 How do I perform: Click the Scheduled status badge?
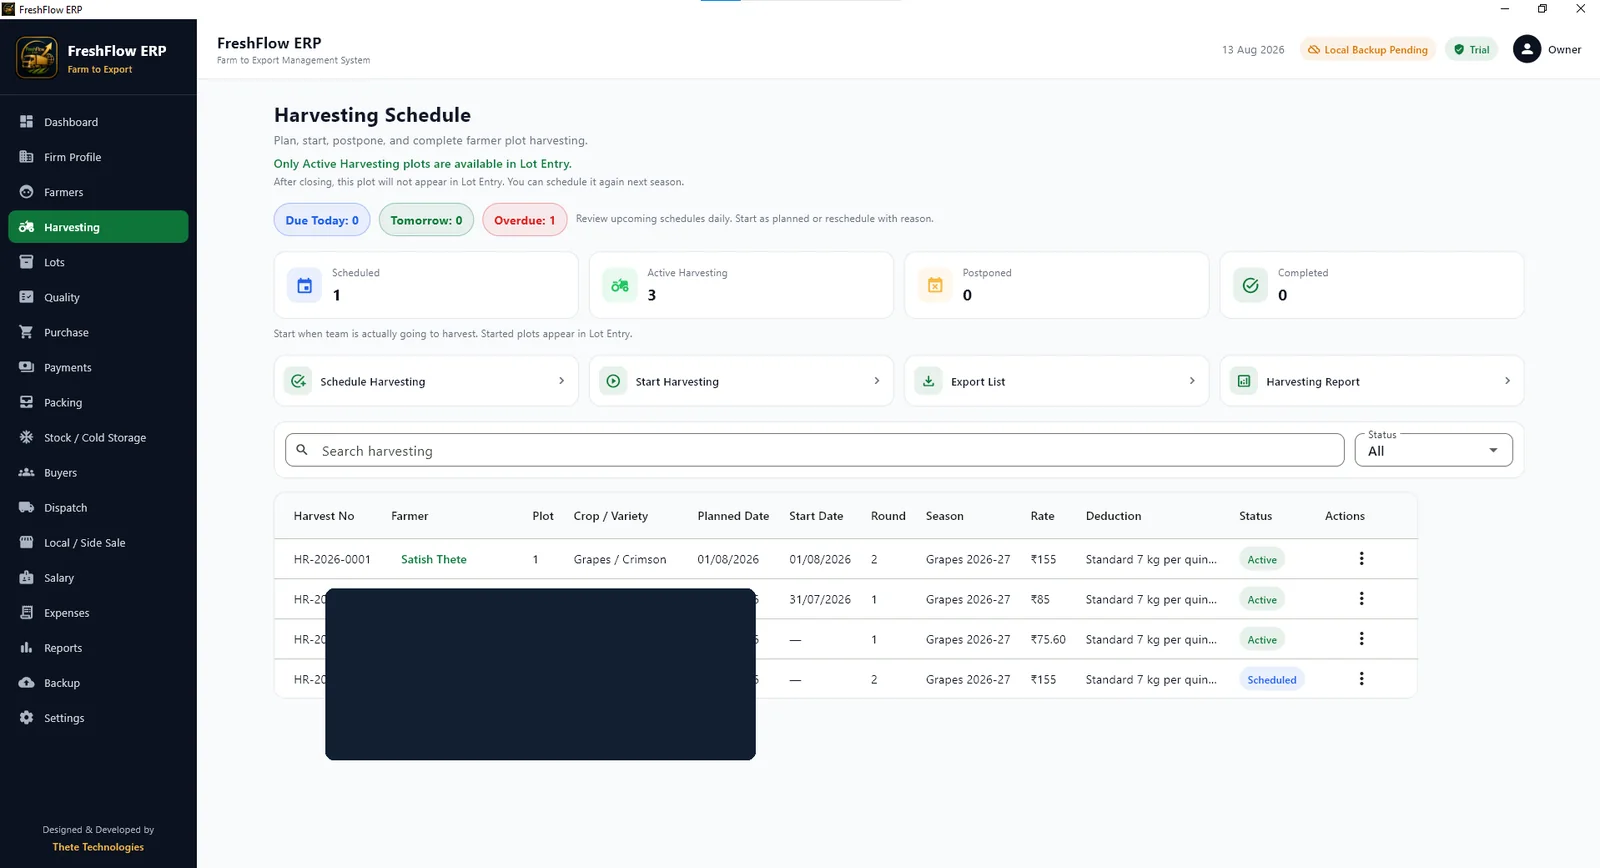tap(1271, 679)
